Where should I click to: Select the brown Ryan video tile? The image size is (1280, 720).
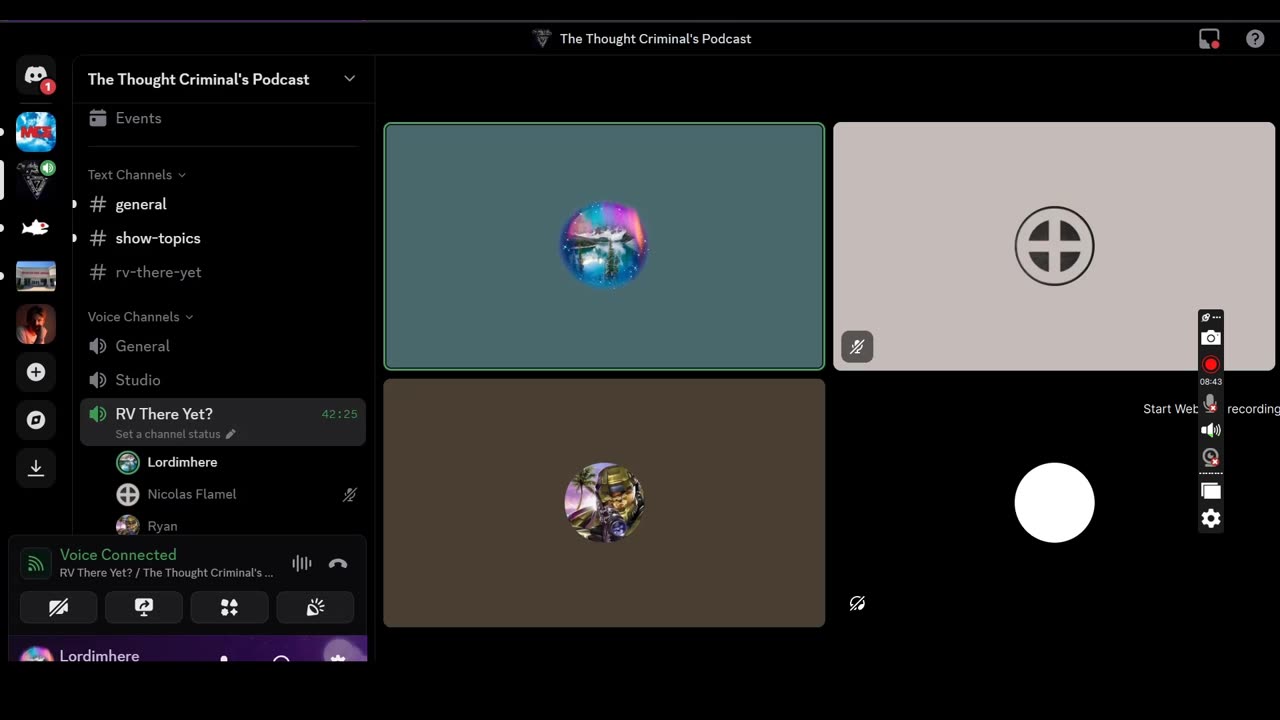(x=604, y=503)
